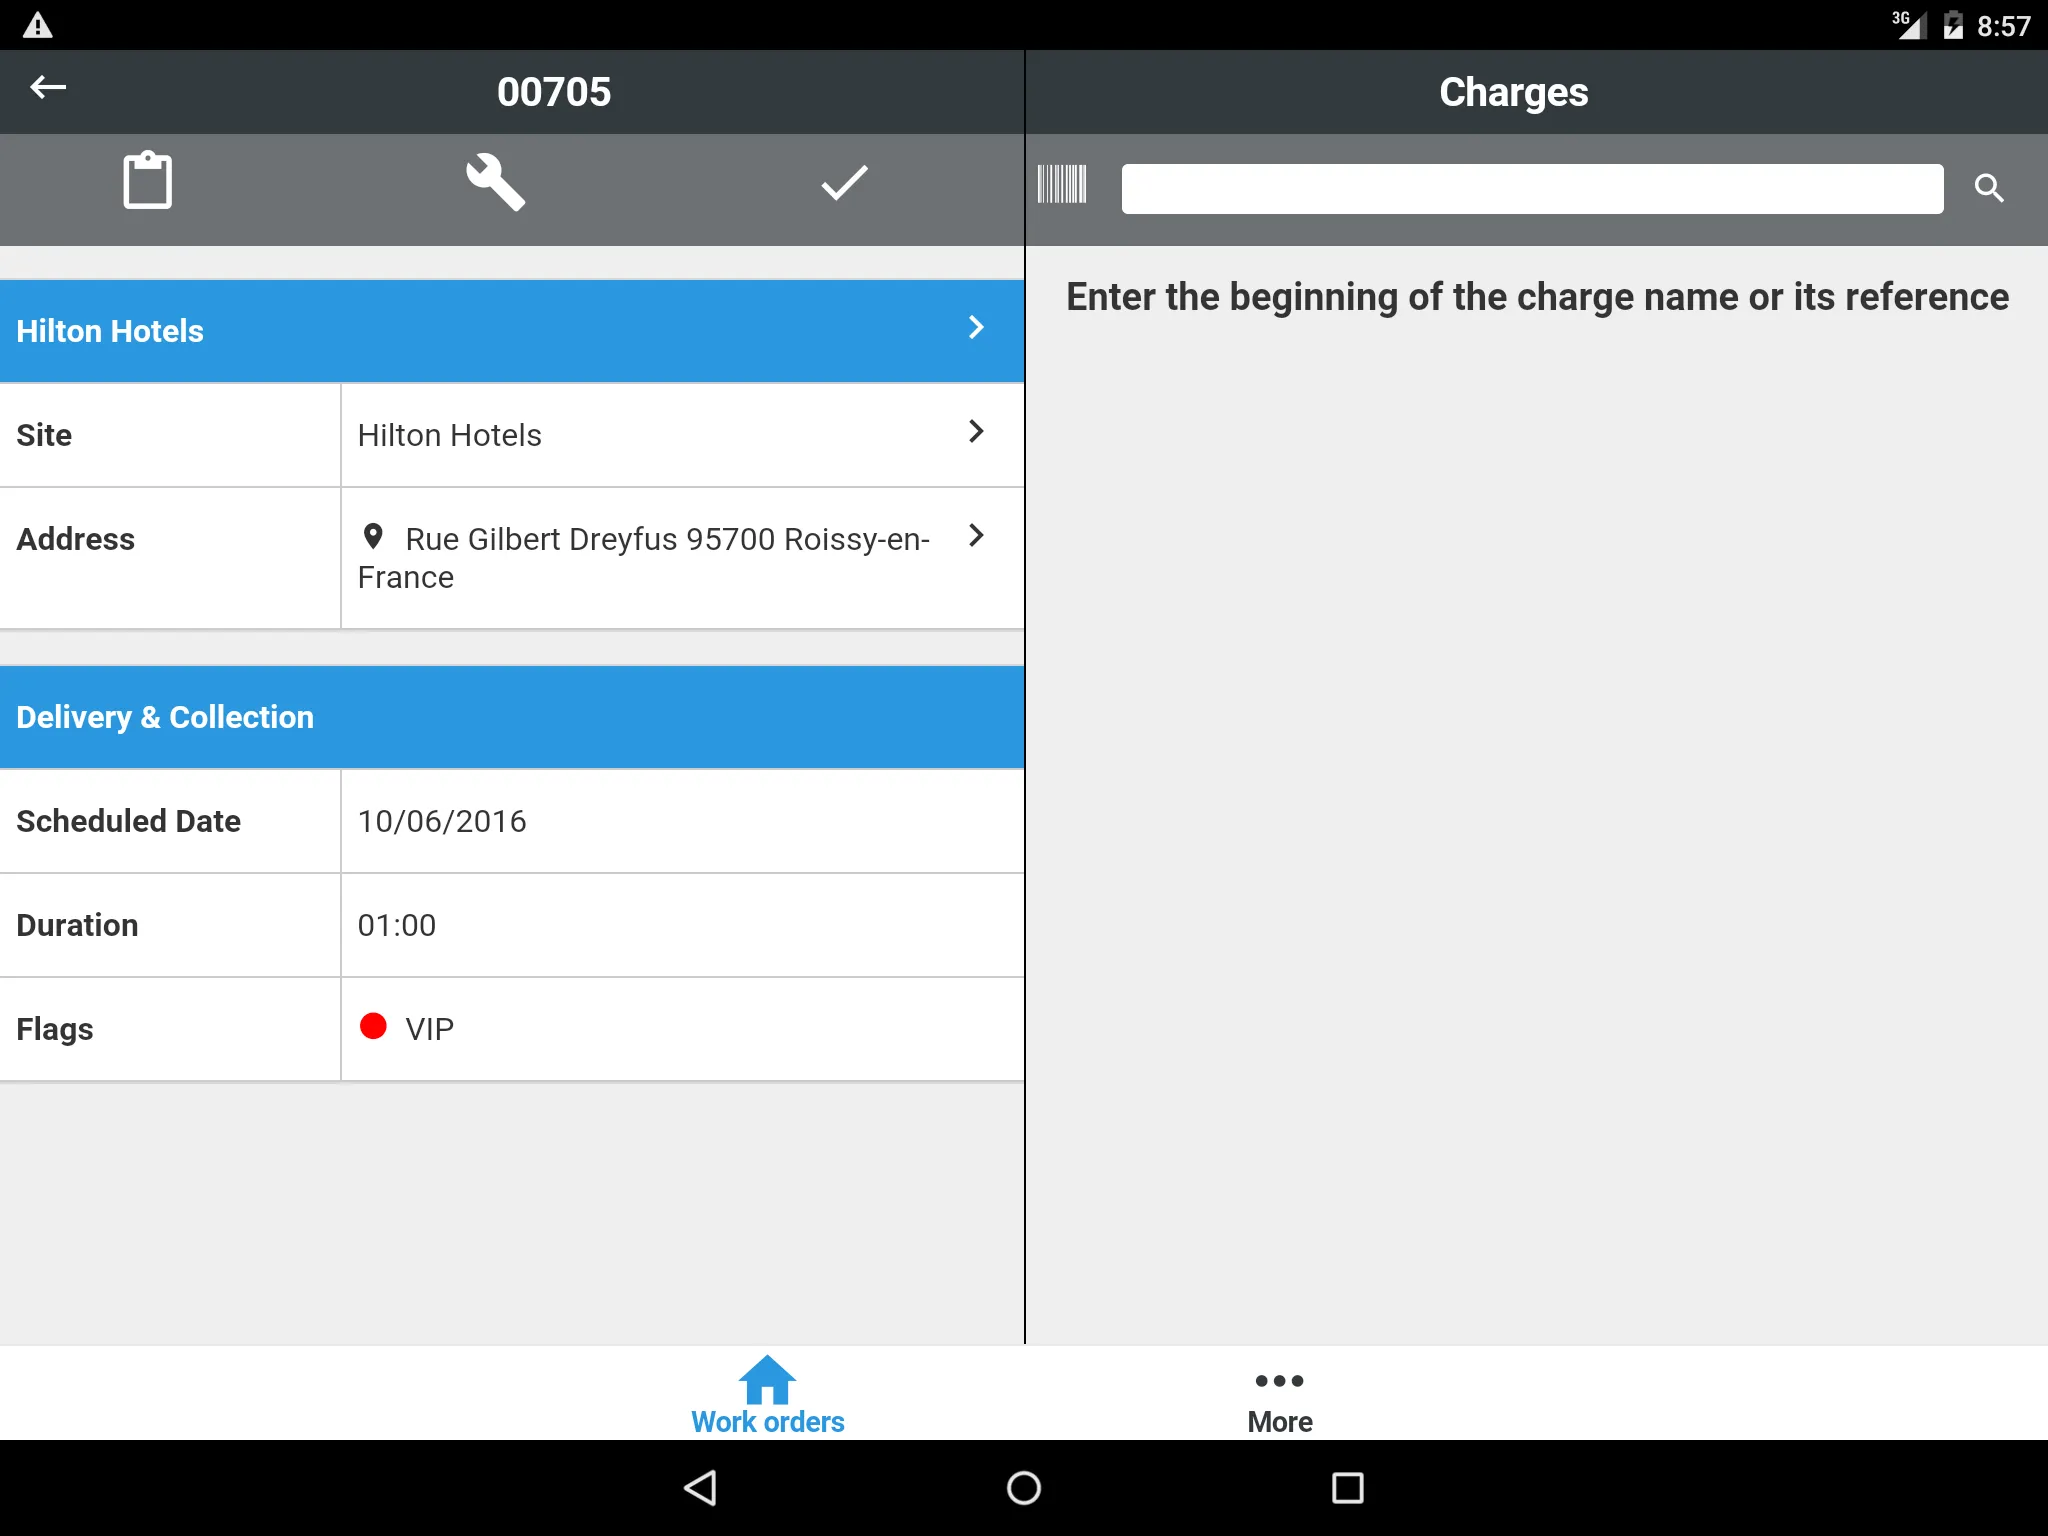This screenshot has width=2048, height=1536.
Task: Open the Work orders home tab
Action: pos(768,1395)
